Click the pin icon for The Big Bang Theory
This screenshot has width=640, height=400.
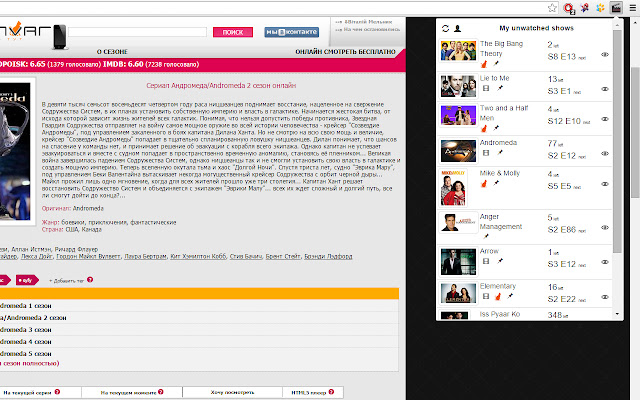click(x=496, y=63)
